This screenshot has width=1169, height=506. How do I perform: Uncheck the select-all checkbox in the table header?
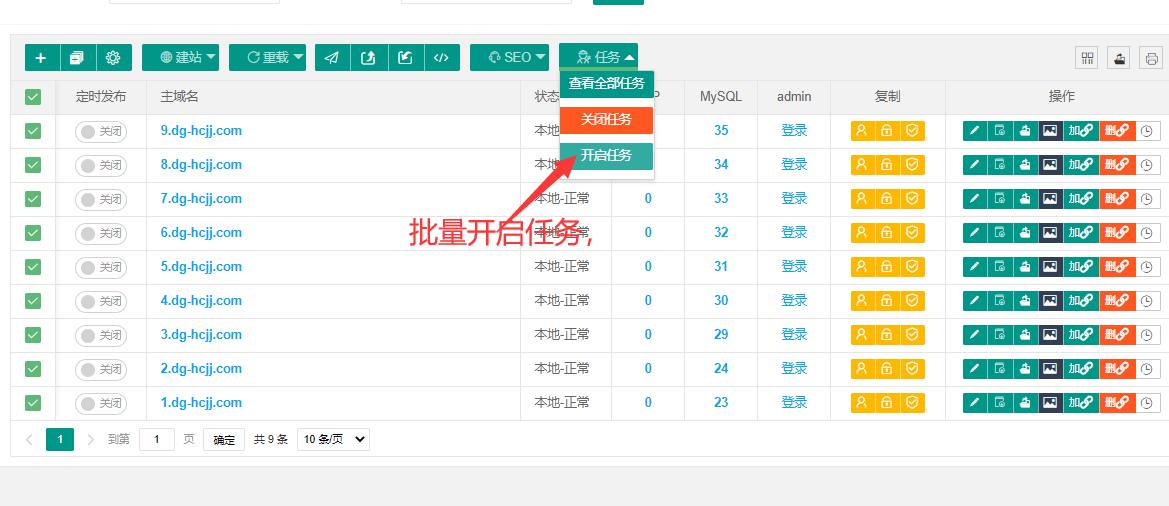tap(33, 97)
